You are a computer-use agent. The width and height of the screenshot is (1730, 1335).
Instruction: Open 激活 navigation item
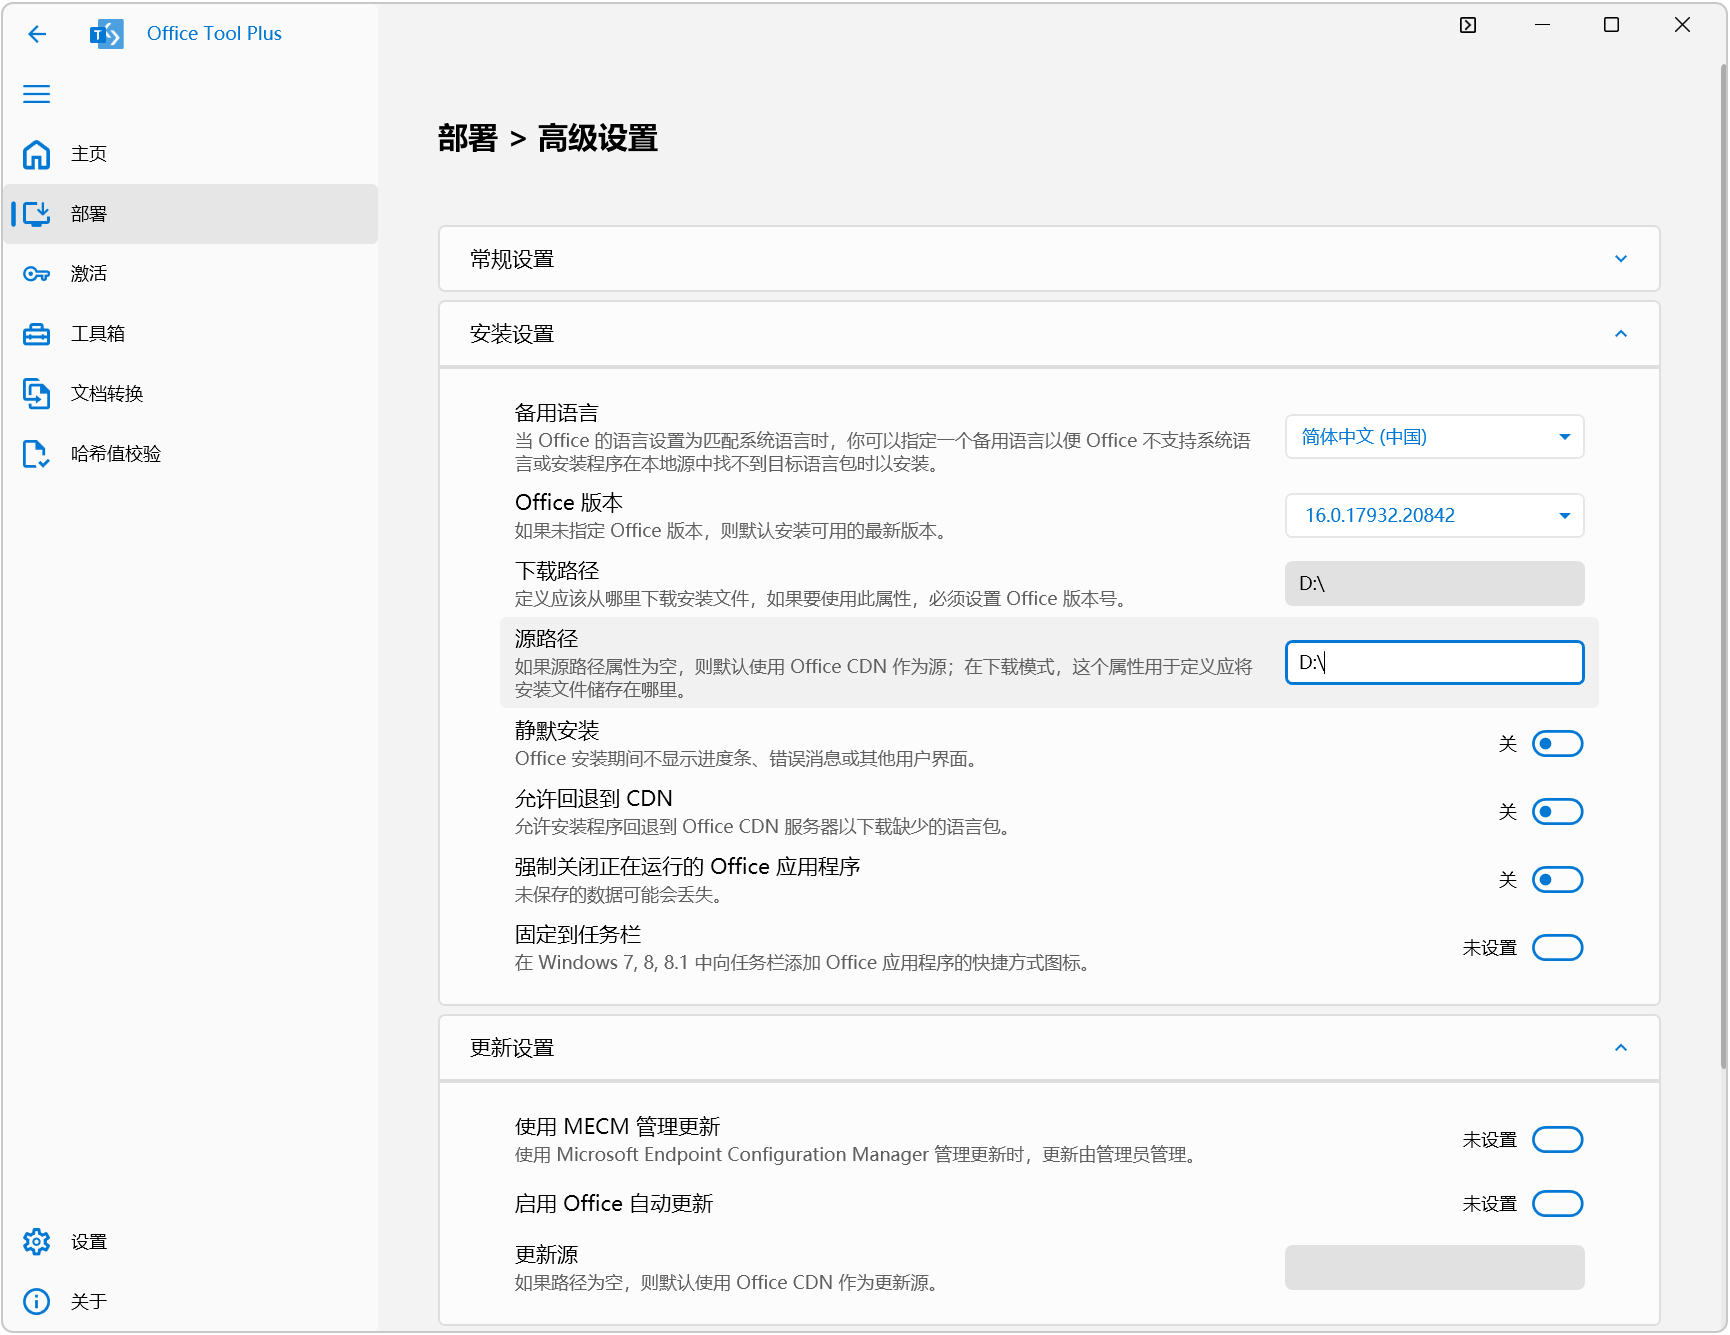(190, 274)
